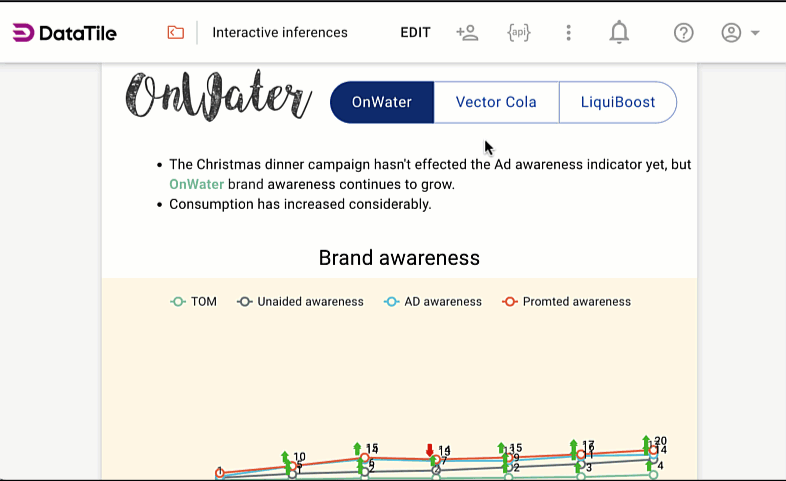
Task: Switch to the LiquiBoost tab
Action: [618, 102]
